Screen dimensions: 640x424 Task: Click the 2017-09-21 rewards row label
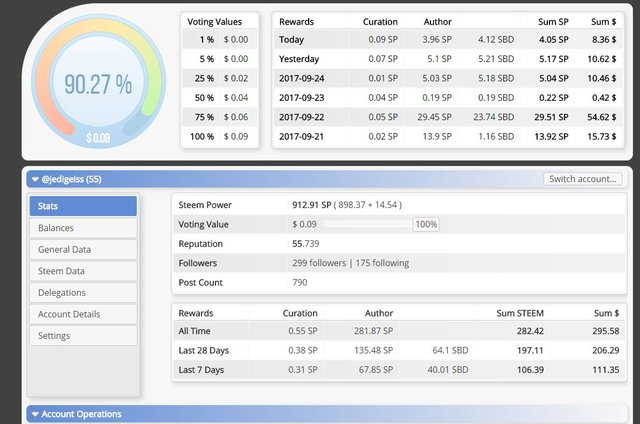[302, 136]
